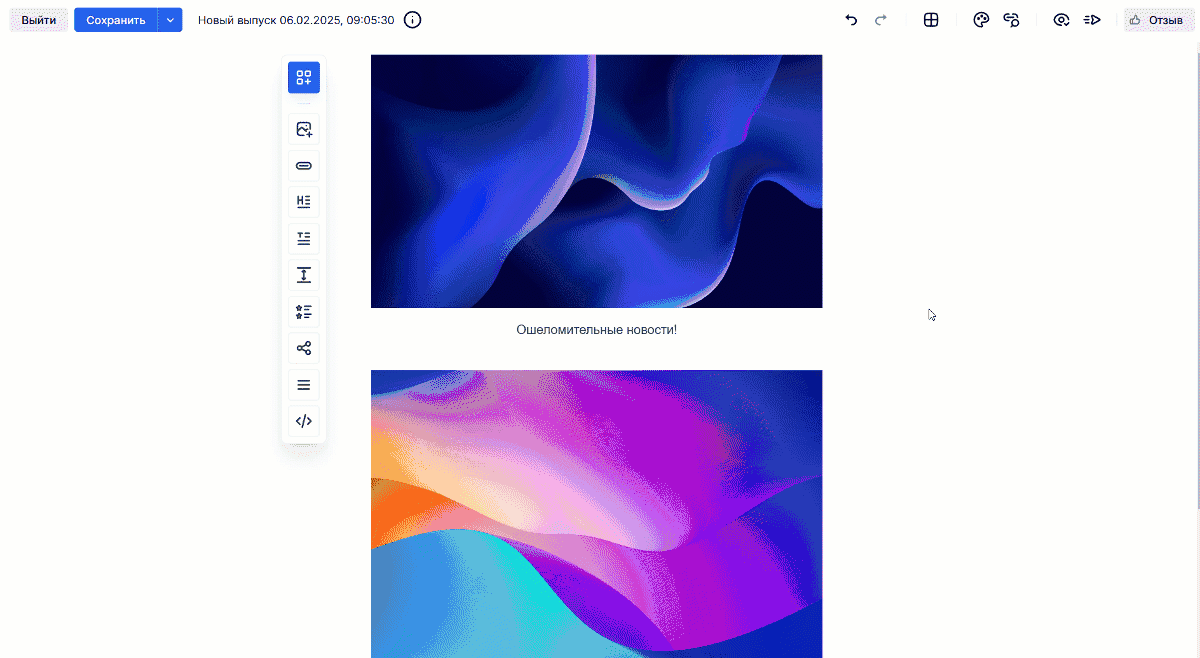Viewport: 1200px width, 658px height.
Task: Undo the last action
Action: 851,20
